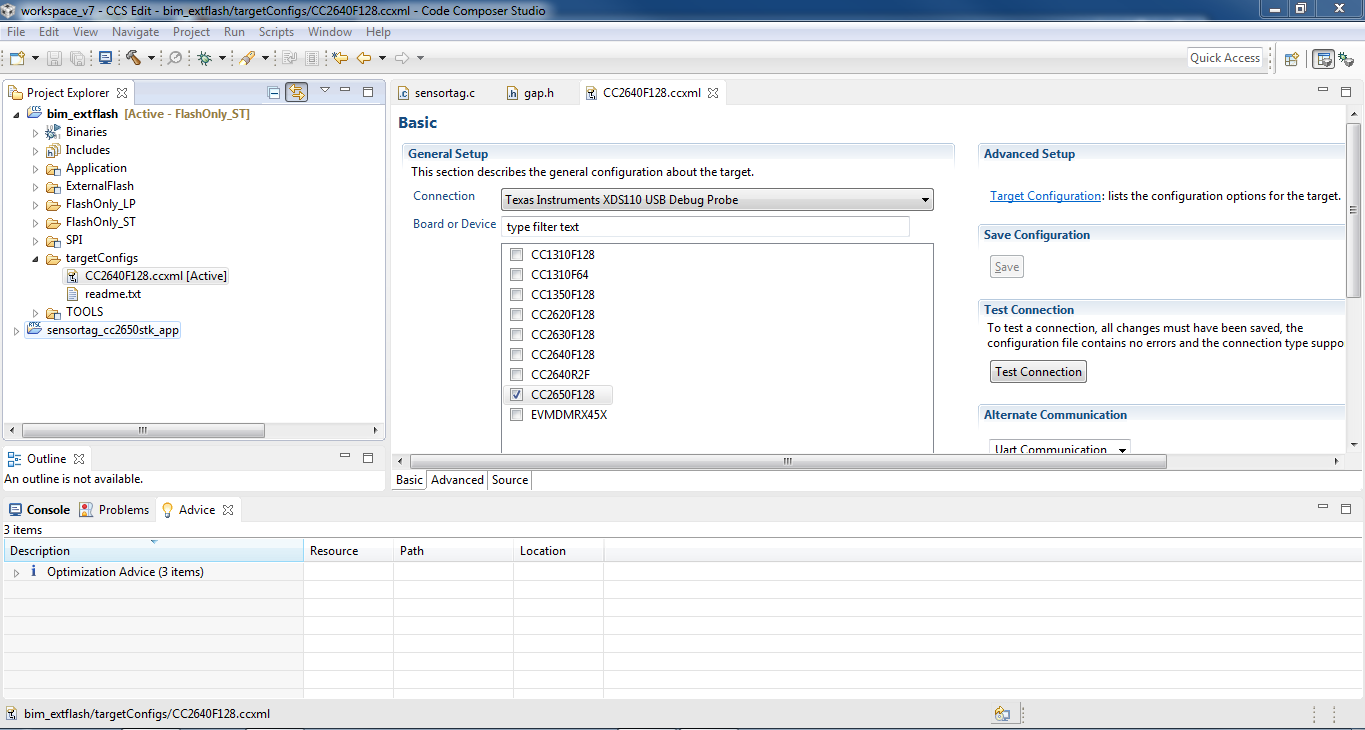Screen dimensions: 1365x730
Task: Click the Build hammer icon
Action: tap(133, 58)
